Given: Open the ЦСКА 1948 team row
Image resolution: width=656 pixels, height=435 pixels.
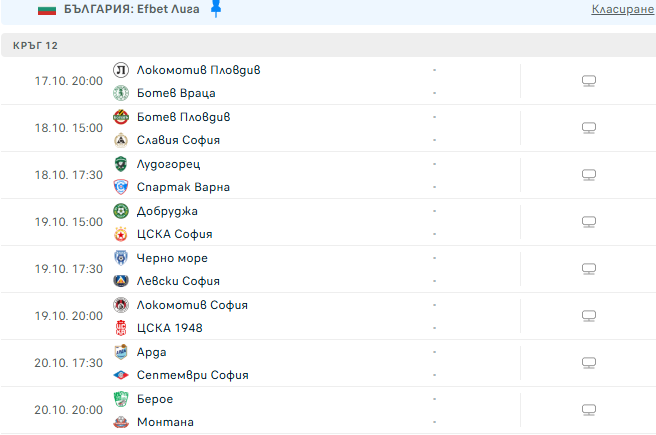Looking at the screenshot, I should 169,328.
